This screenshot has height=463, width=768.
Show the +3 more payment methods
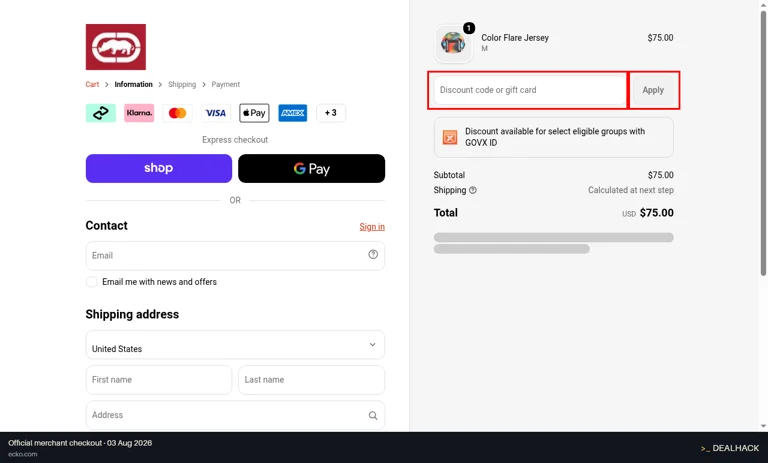click(331, 113)
